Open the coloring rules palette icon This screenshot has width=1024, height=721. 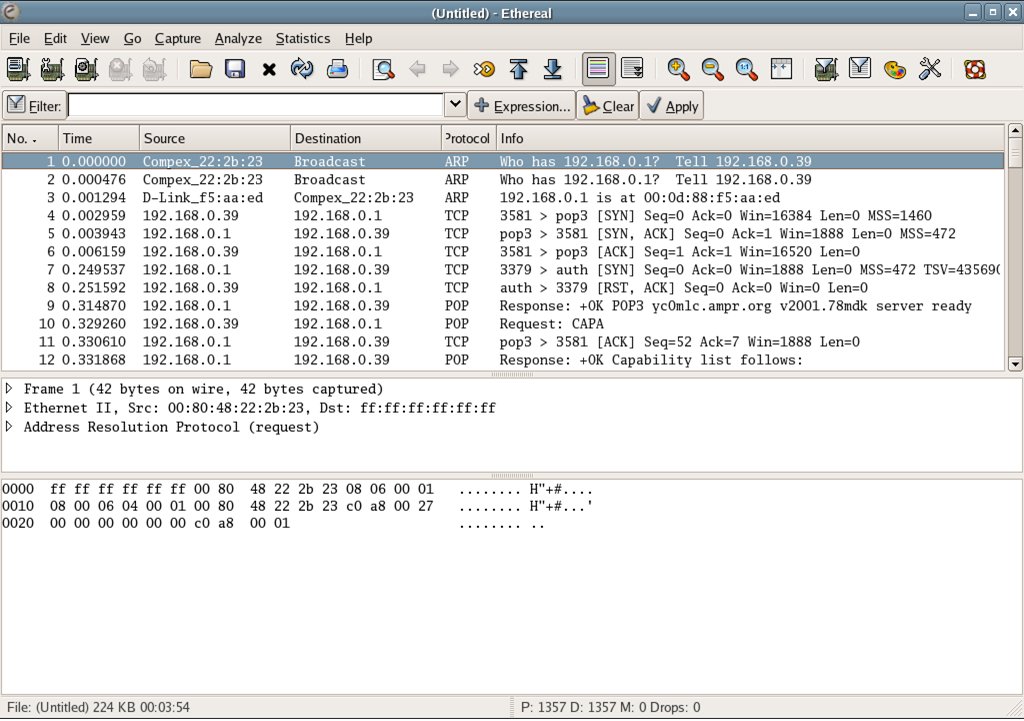click(895, 69)
